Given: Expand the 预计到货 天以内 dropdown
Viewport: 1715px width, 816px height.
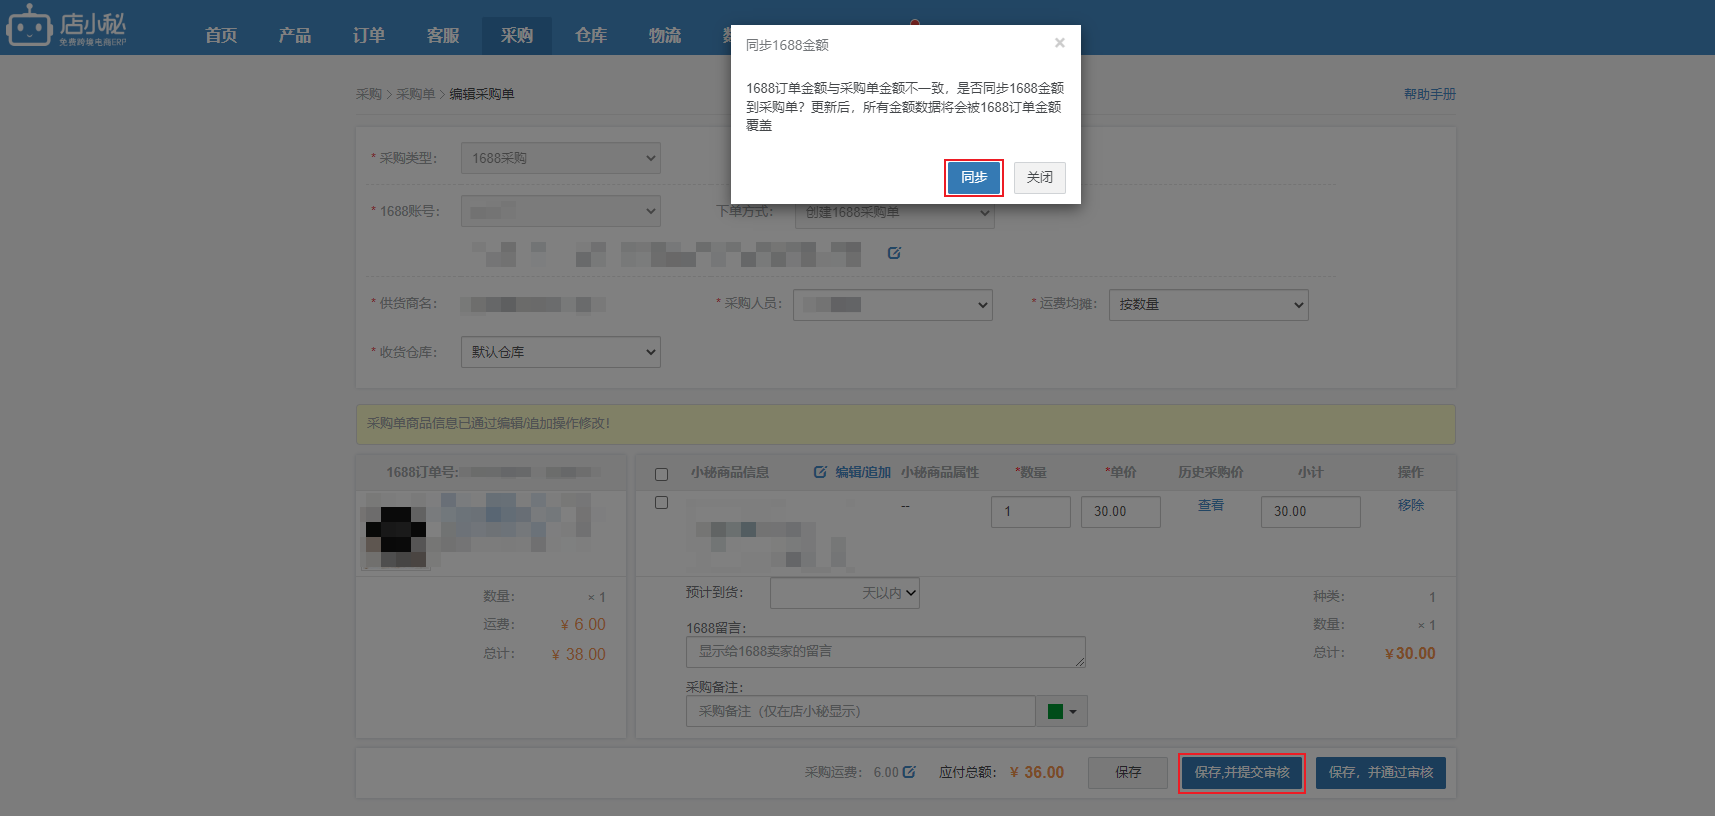Looking at the screenshot, I should (x=845, y=593).
